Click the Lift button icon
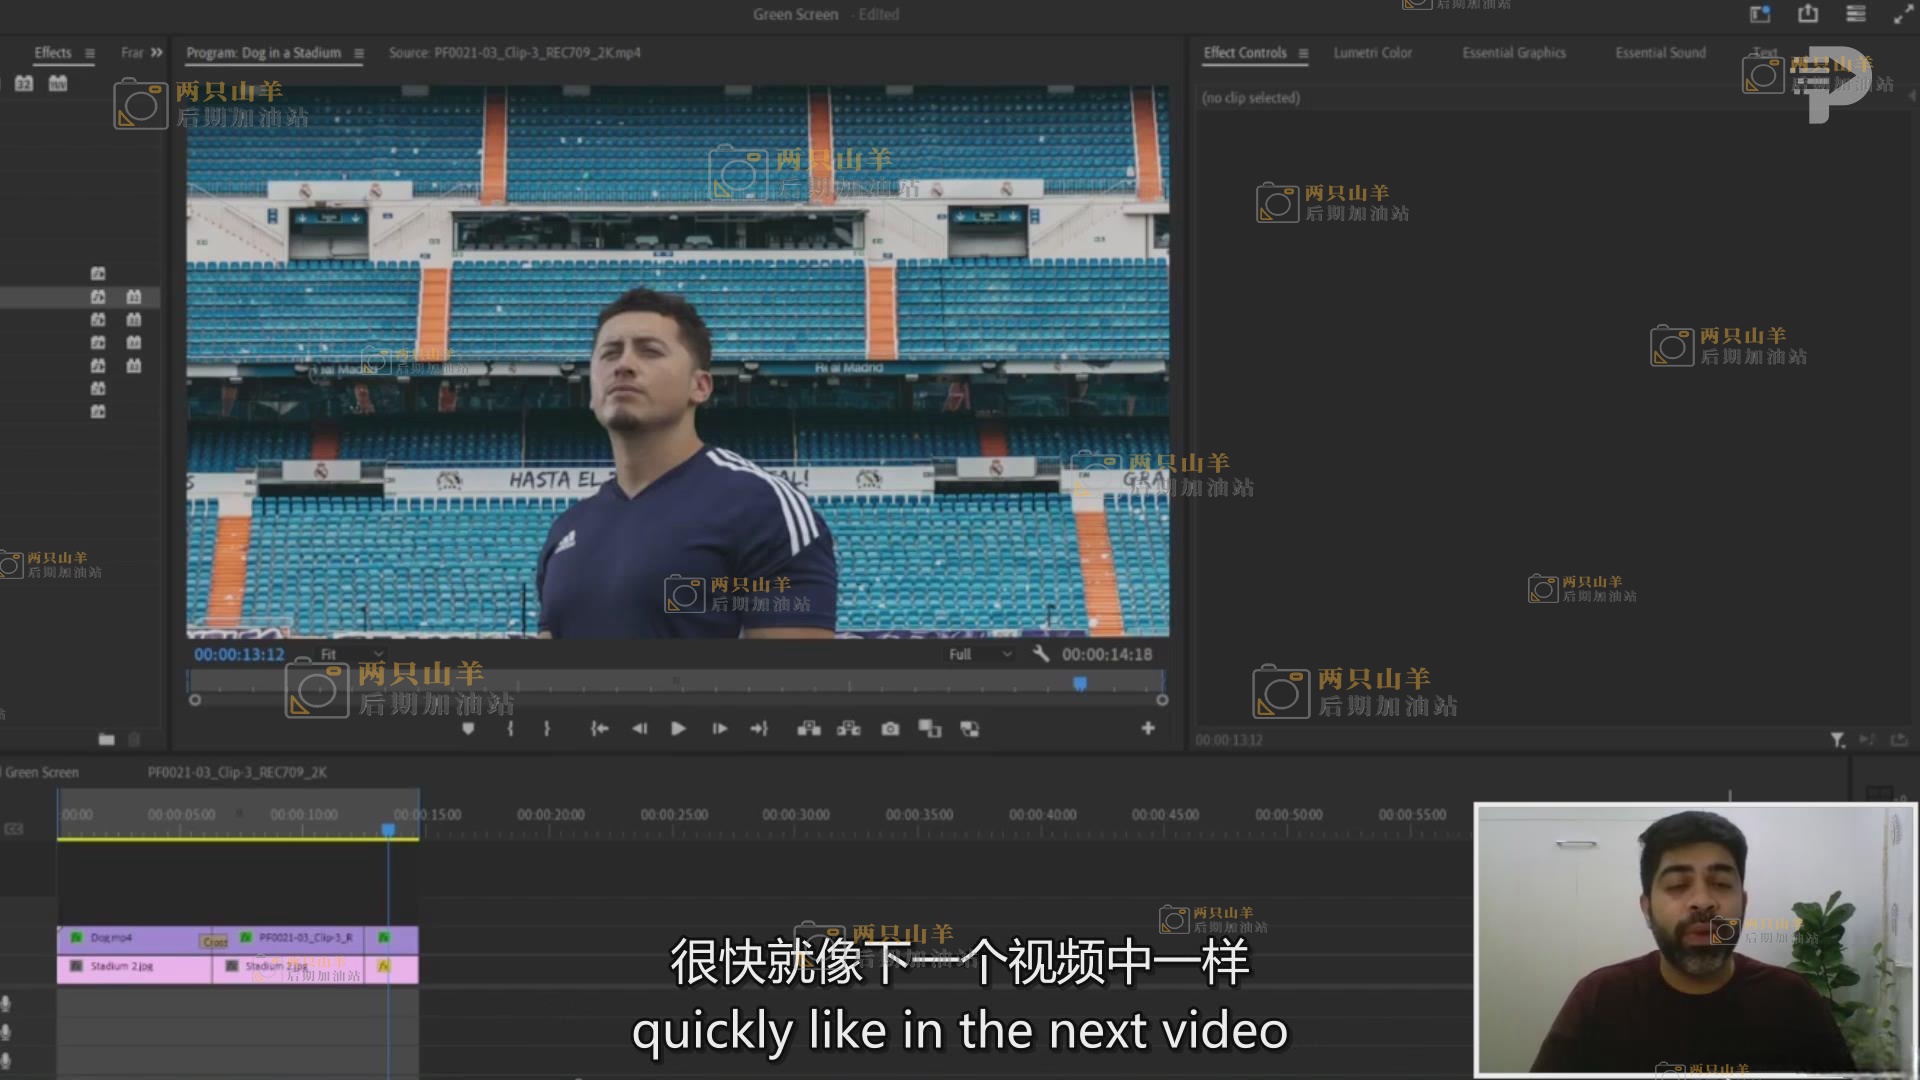1920x1080 pixels. (x=809, y=729)
